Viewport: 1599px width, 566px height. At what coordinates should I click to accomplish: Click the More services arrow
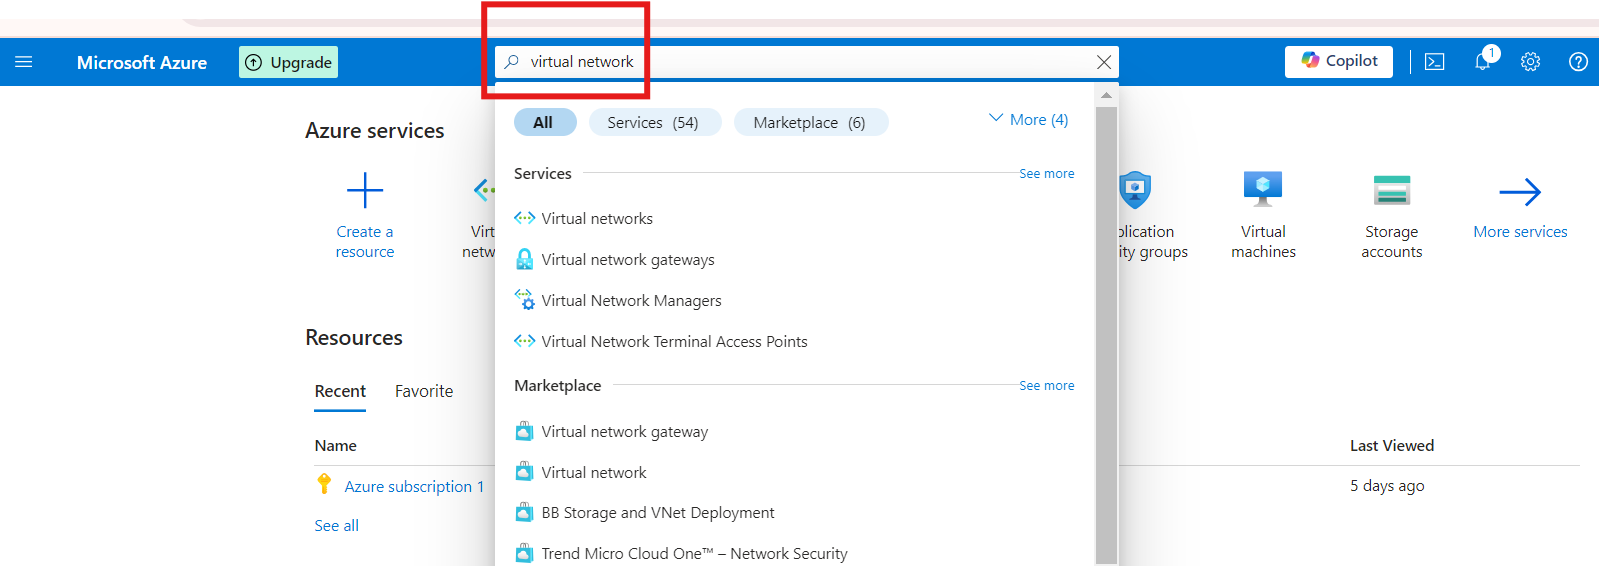click(x=1520, y=192)
